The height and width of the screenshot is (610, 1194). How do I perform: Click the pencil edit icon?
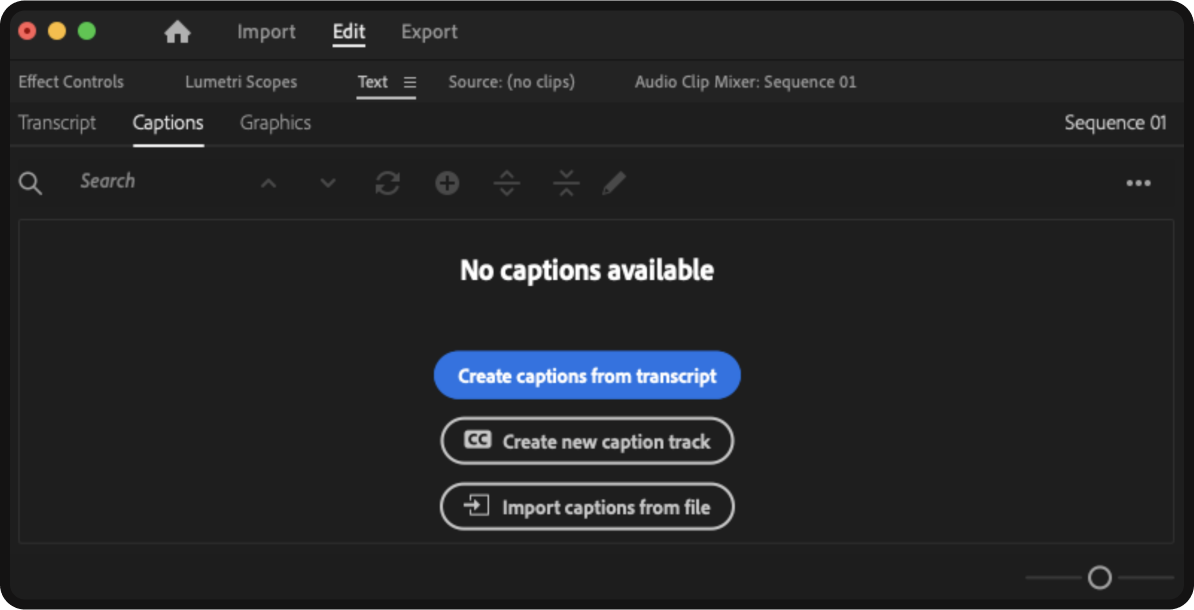pos(614,183)
